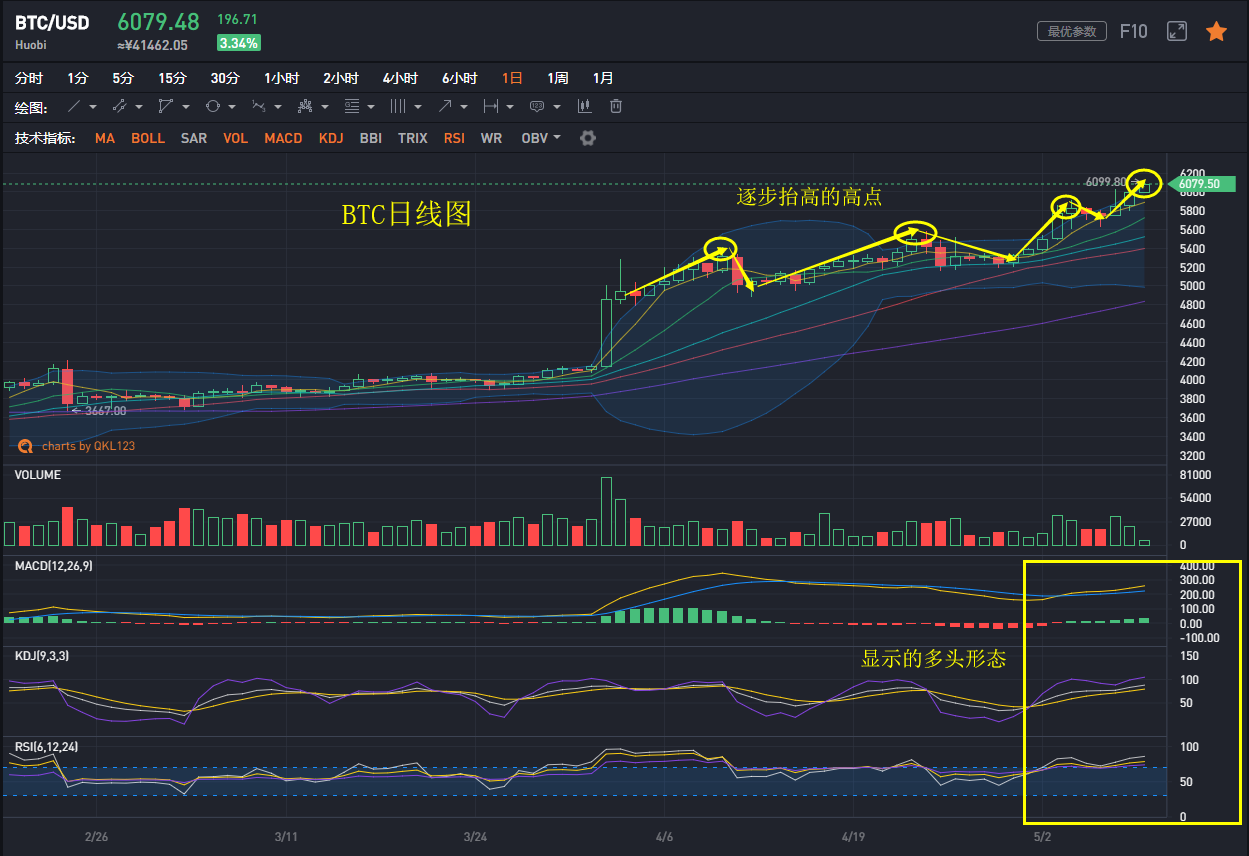Toggle the BOLL indicator
The image size is (1249, 856).
(x=148, y=138)
